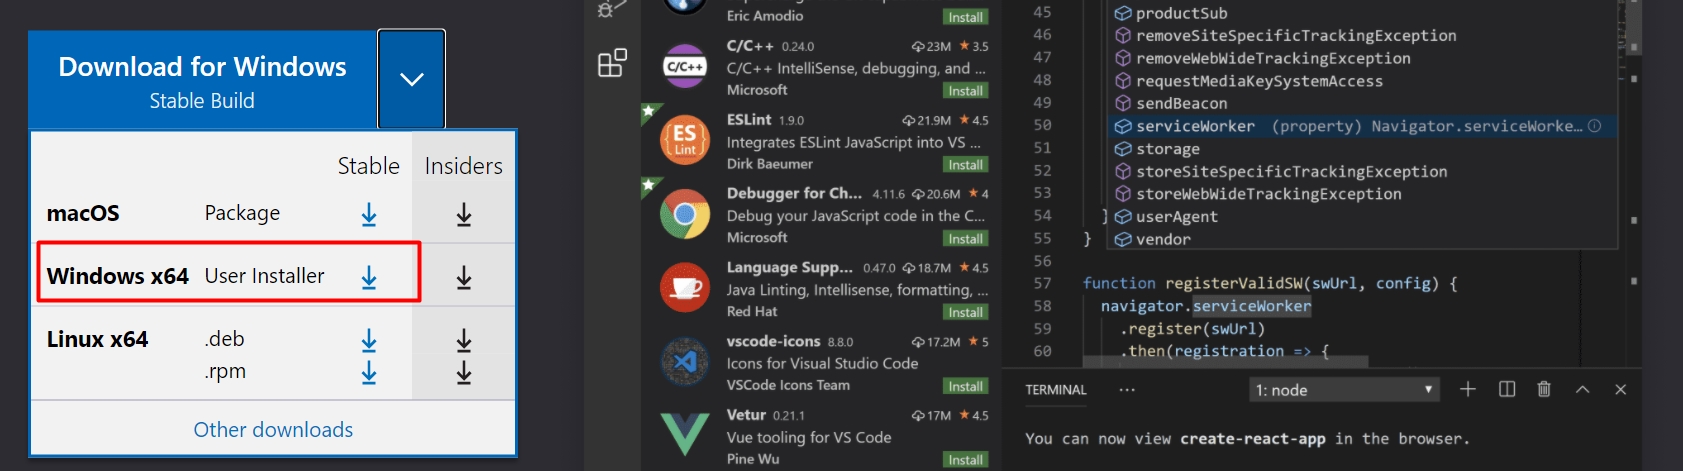Install Eric Amodio's extension
The image size is (1683, 471).
click(965, 17)
